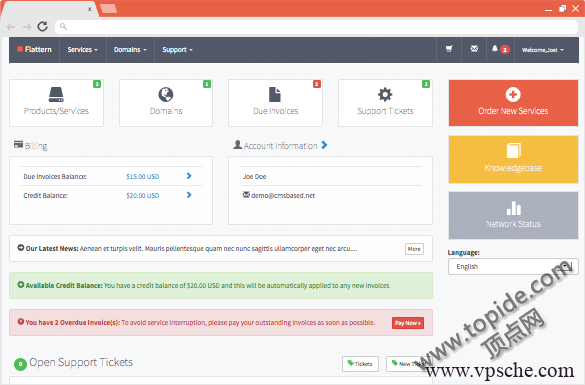Image resolution: width=585 pixels, height=385 pixels.
Task: Open the Language dropdown showing English
Action: point(513,266)
